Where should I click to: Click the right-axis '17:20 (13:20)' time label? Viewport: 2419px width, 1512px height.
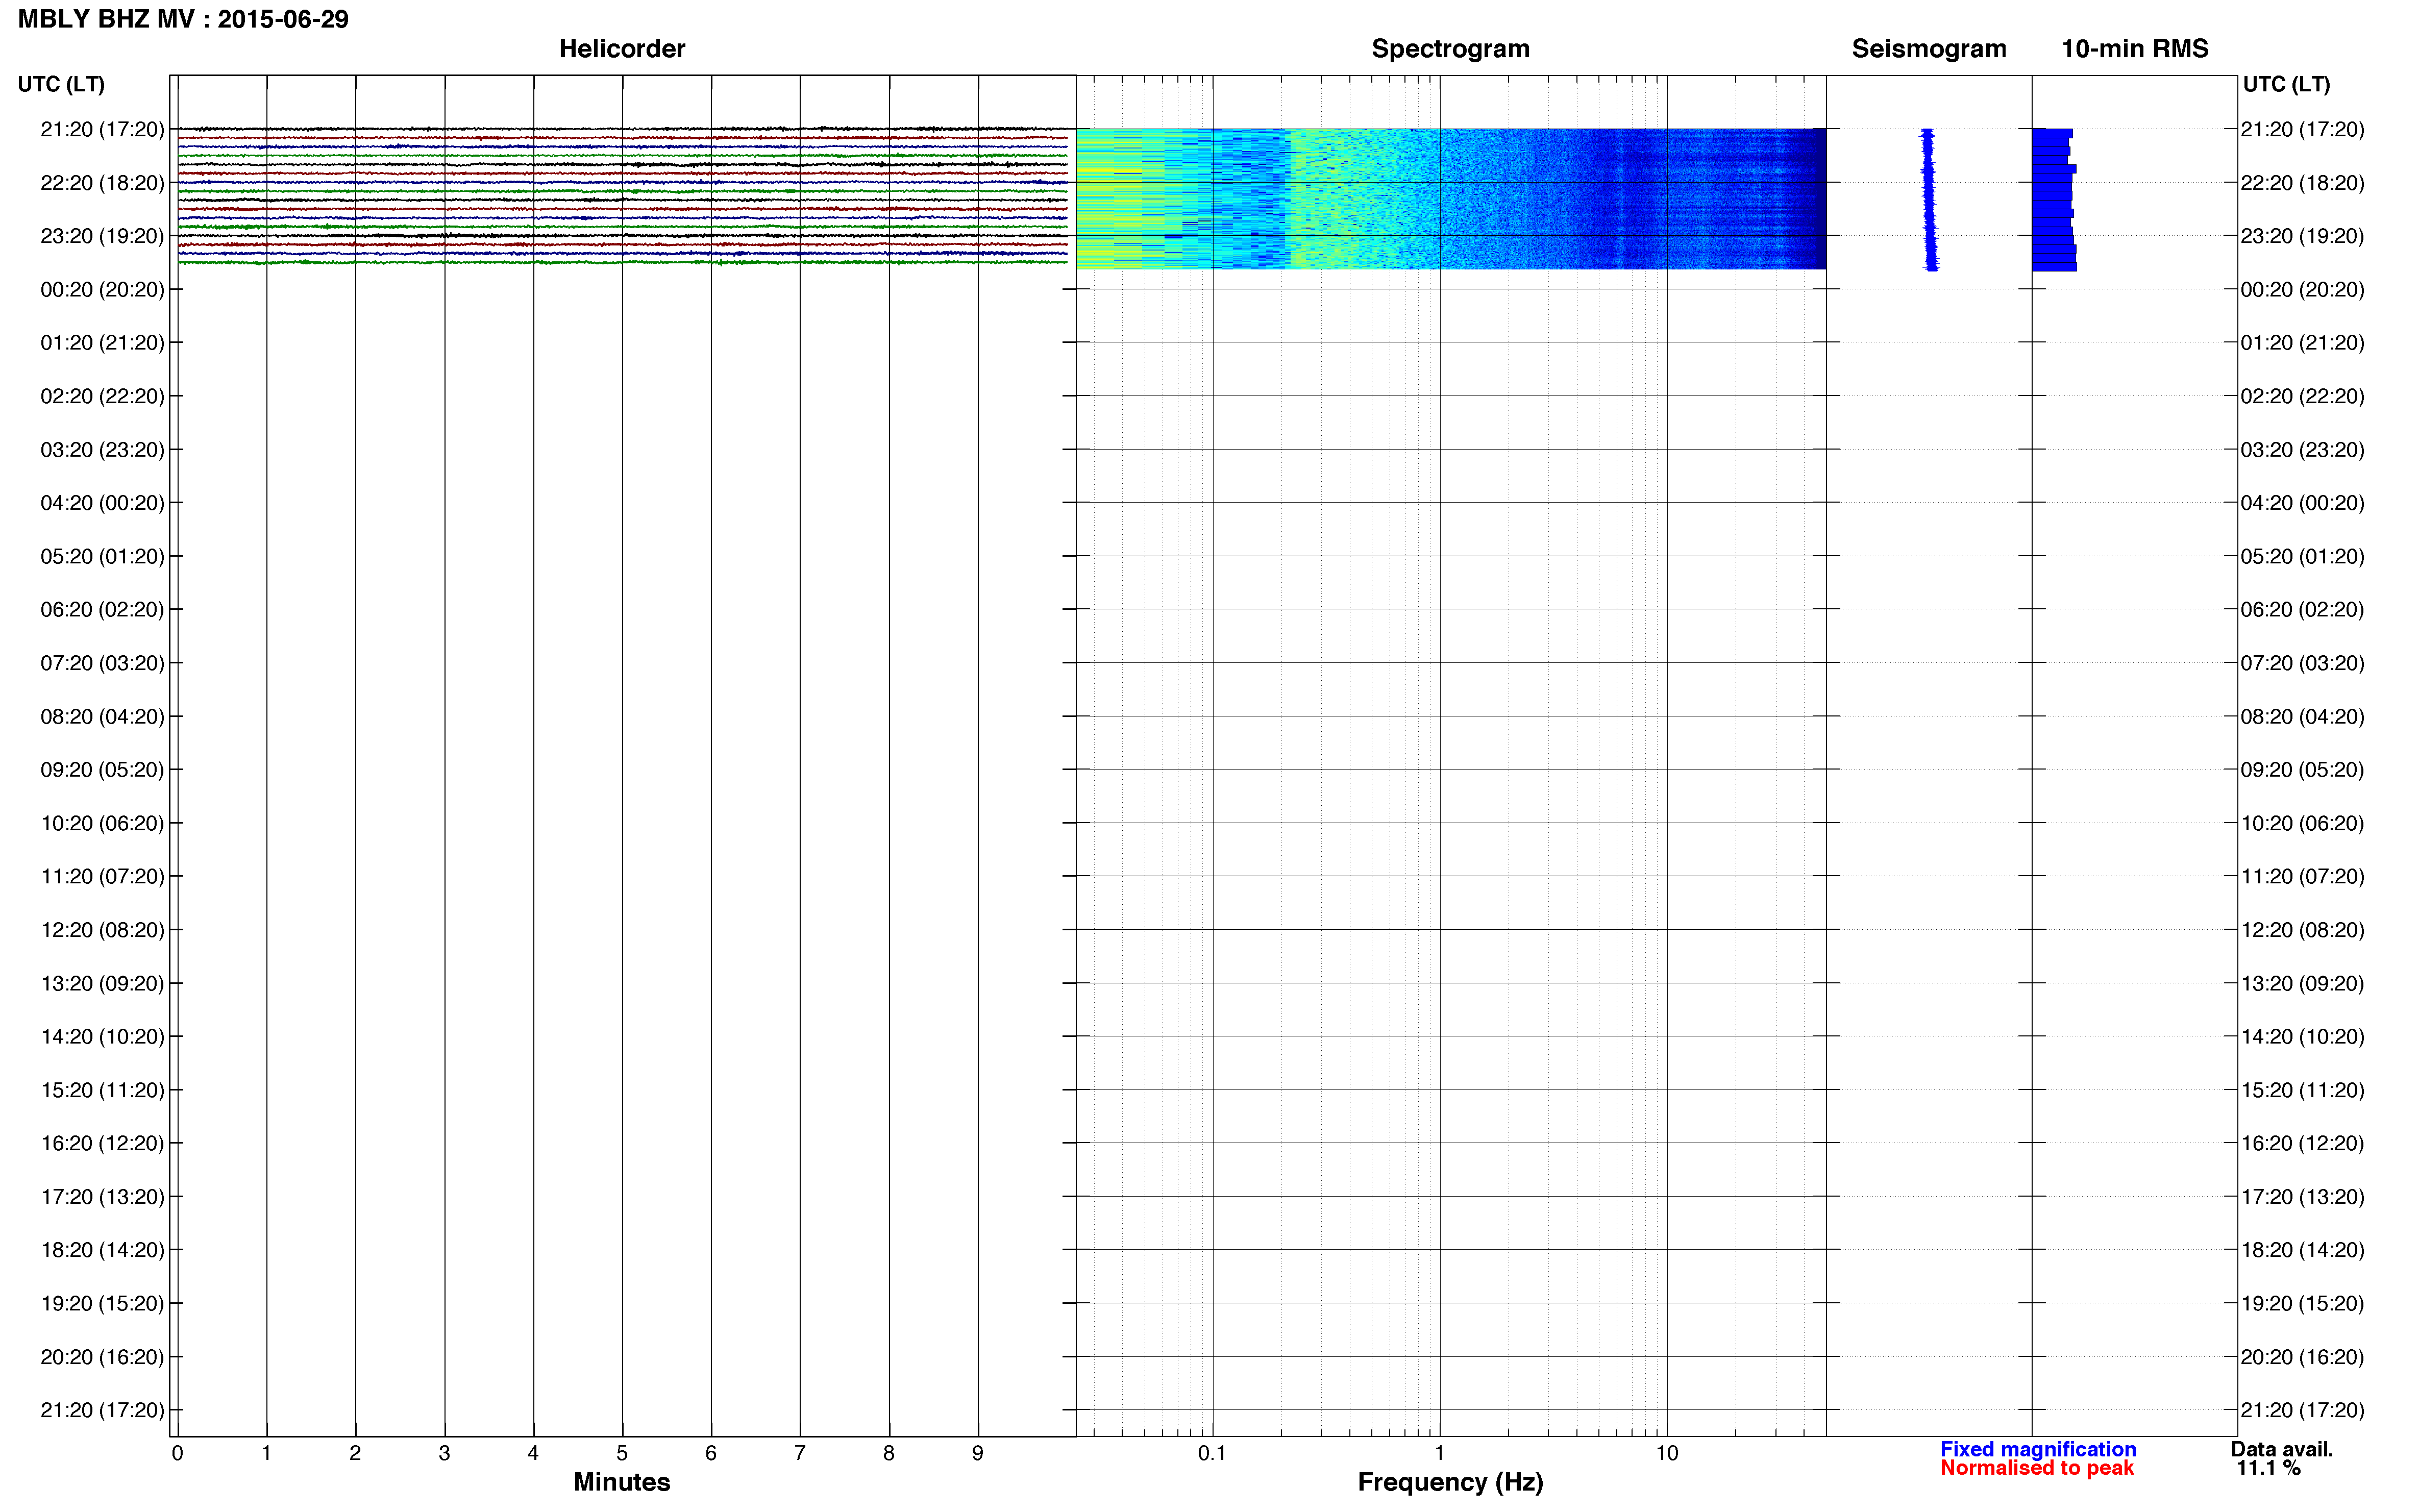[2302, 1197]
